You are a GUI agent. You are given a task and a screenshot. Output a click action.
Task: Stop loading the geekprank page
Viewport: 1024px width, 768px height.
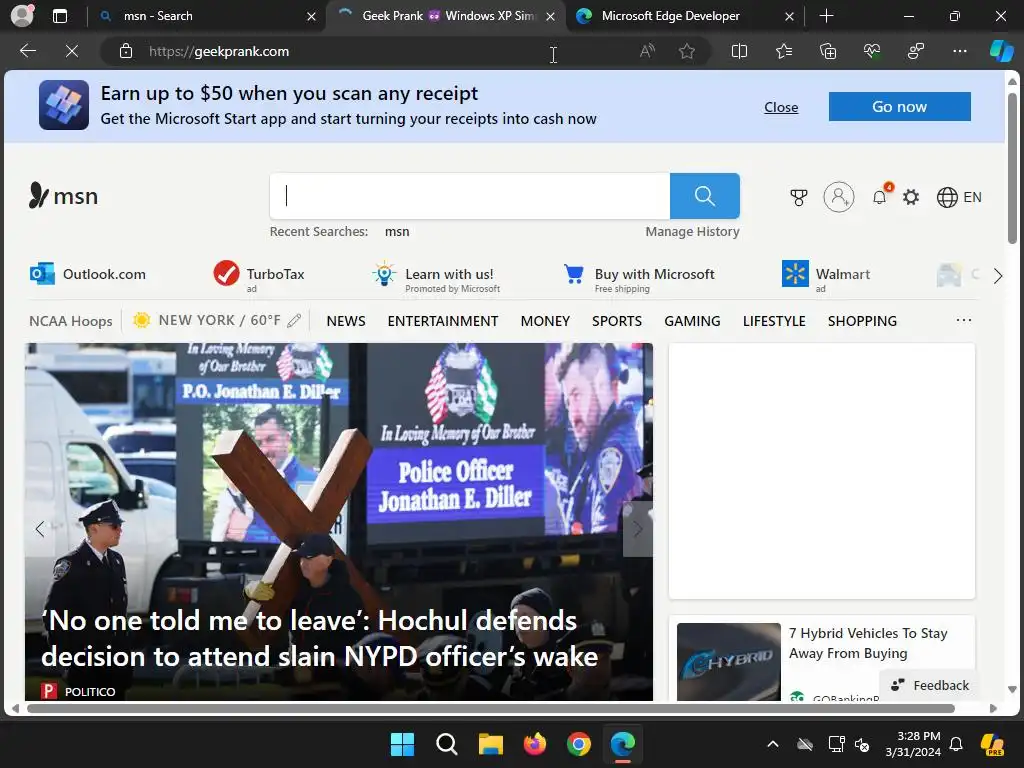click(72, 51)
